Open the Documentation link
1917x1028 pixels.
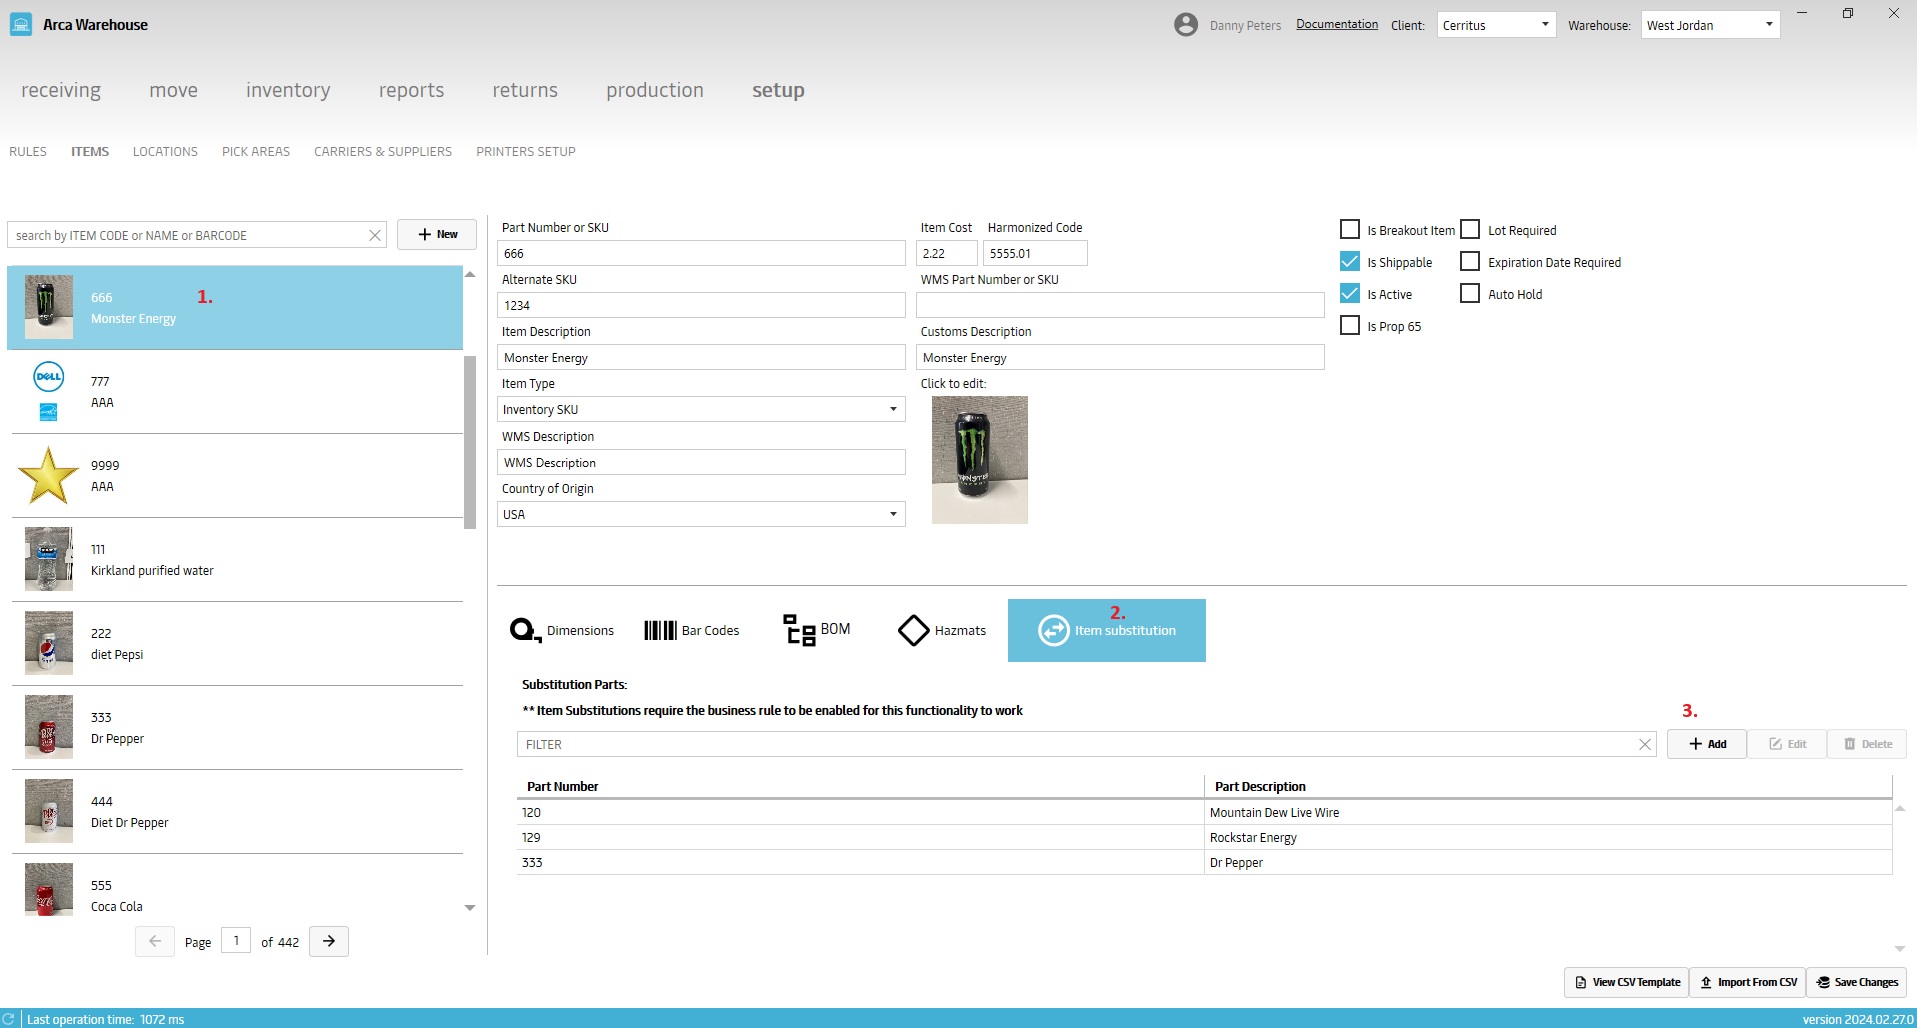click(1337, 24)
